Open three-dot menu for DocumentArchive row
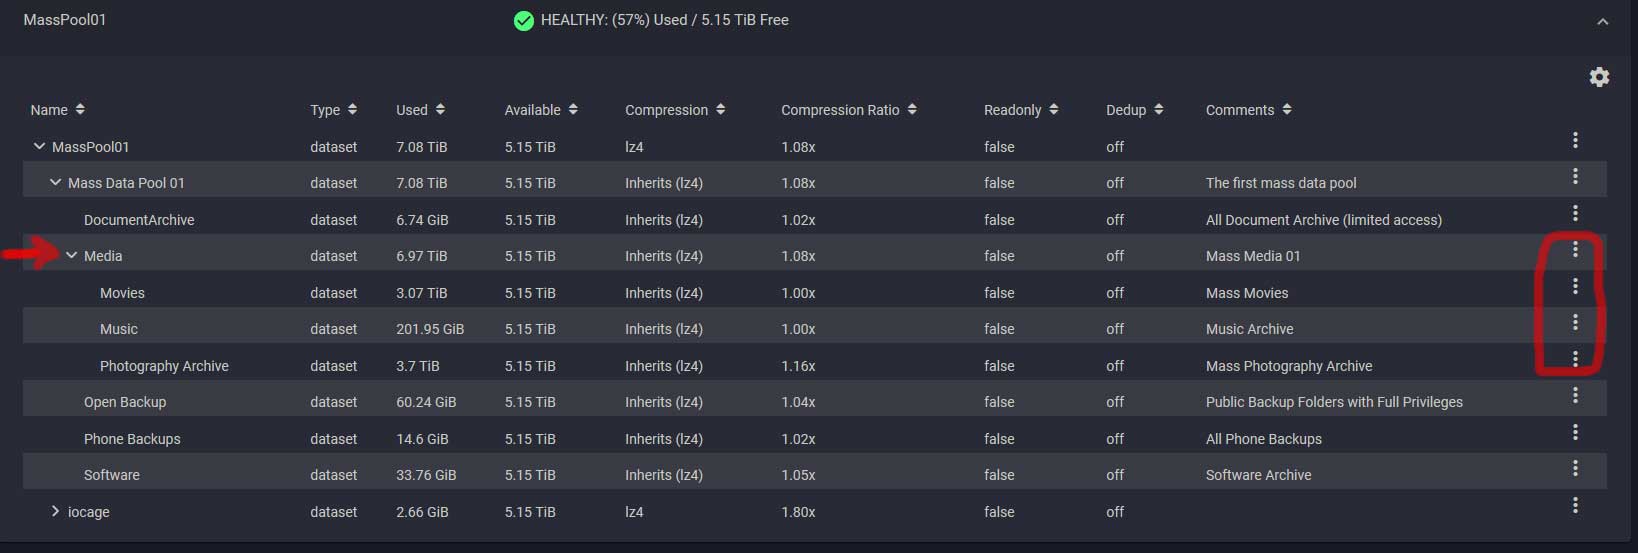The width and height of the screenshot is (1638, 553). pos(1575,213)
